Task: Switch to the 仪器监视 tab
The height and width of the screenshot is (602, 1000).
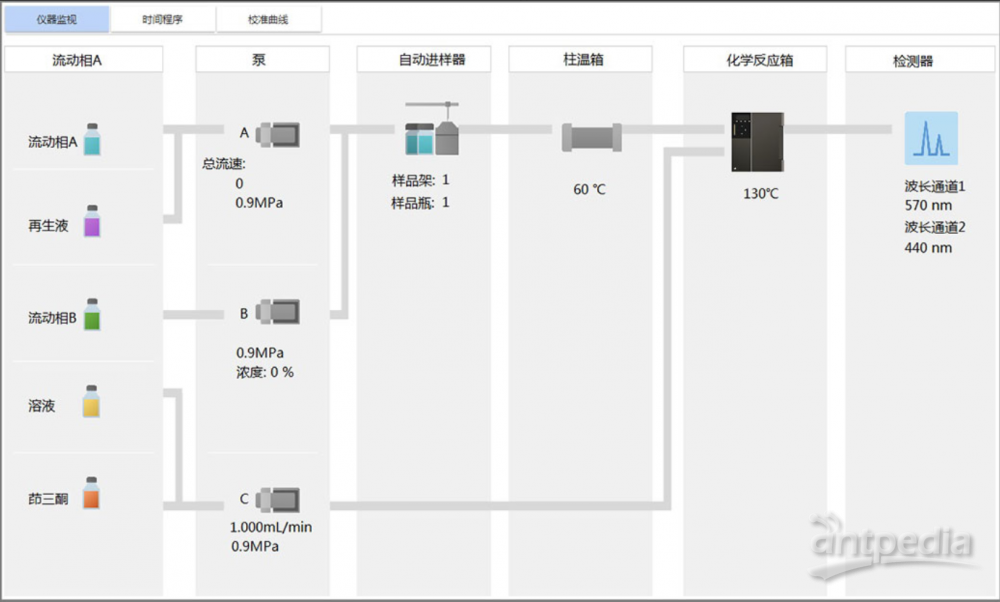Action: [56, 19]
